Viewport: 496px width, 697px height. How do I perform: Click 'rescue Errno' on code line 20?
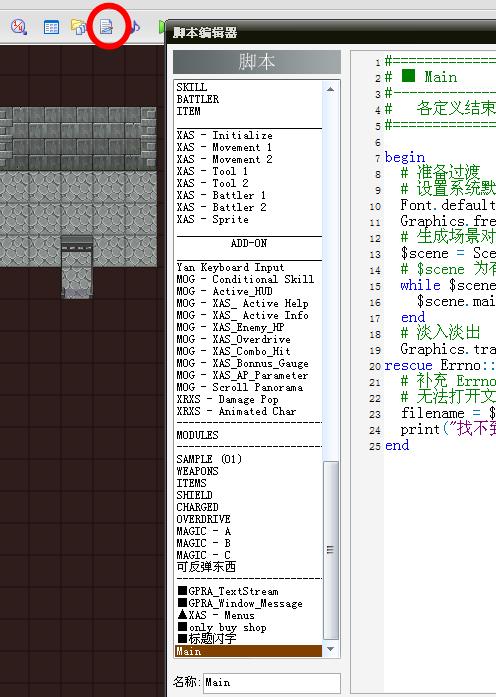coord(432,365)
